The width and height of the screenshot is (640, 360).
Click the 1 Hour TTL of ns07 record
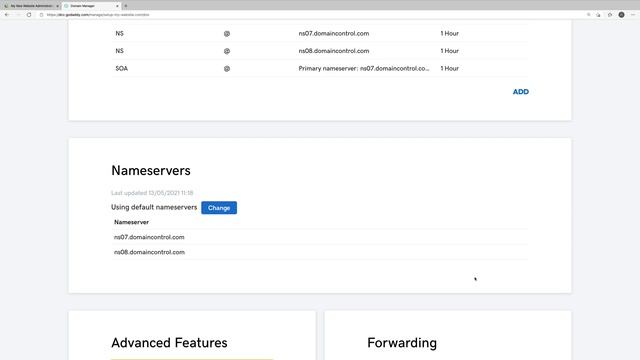click(449, 33)
